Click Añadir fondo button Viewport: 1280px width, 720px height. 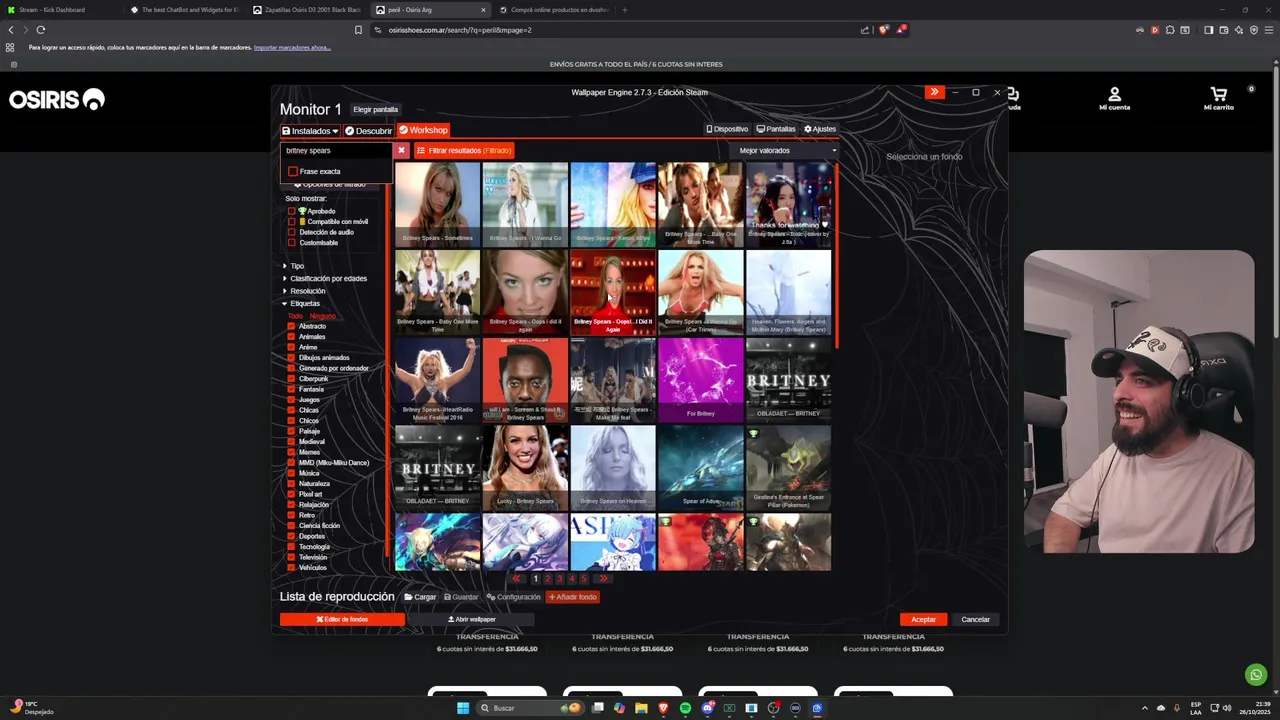point(572,597)
